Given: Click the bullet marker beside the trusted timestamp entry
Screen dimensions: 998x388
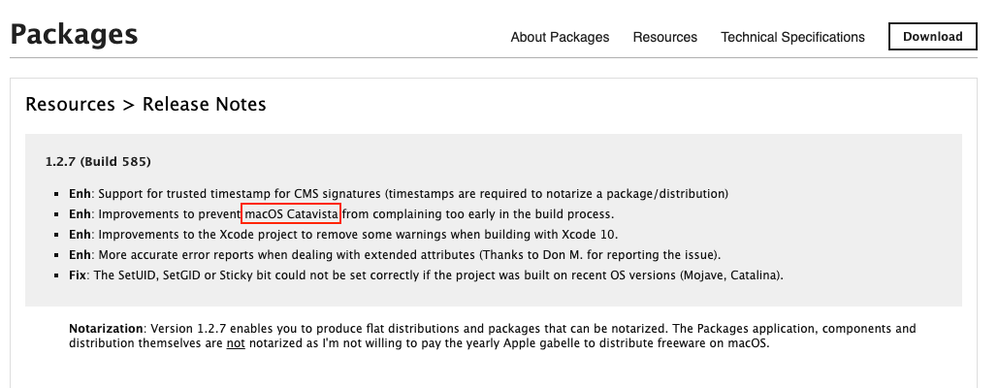Looking at the screenshot, I should pos(57,194).
